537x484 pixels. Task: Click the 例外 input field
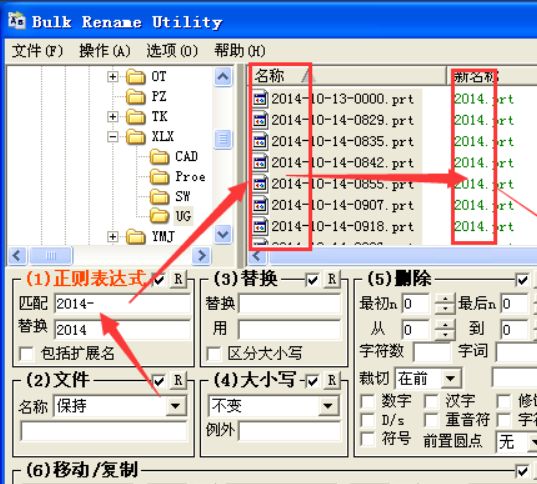[290, 431]
